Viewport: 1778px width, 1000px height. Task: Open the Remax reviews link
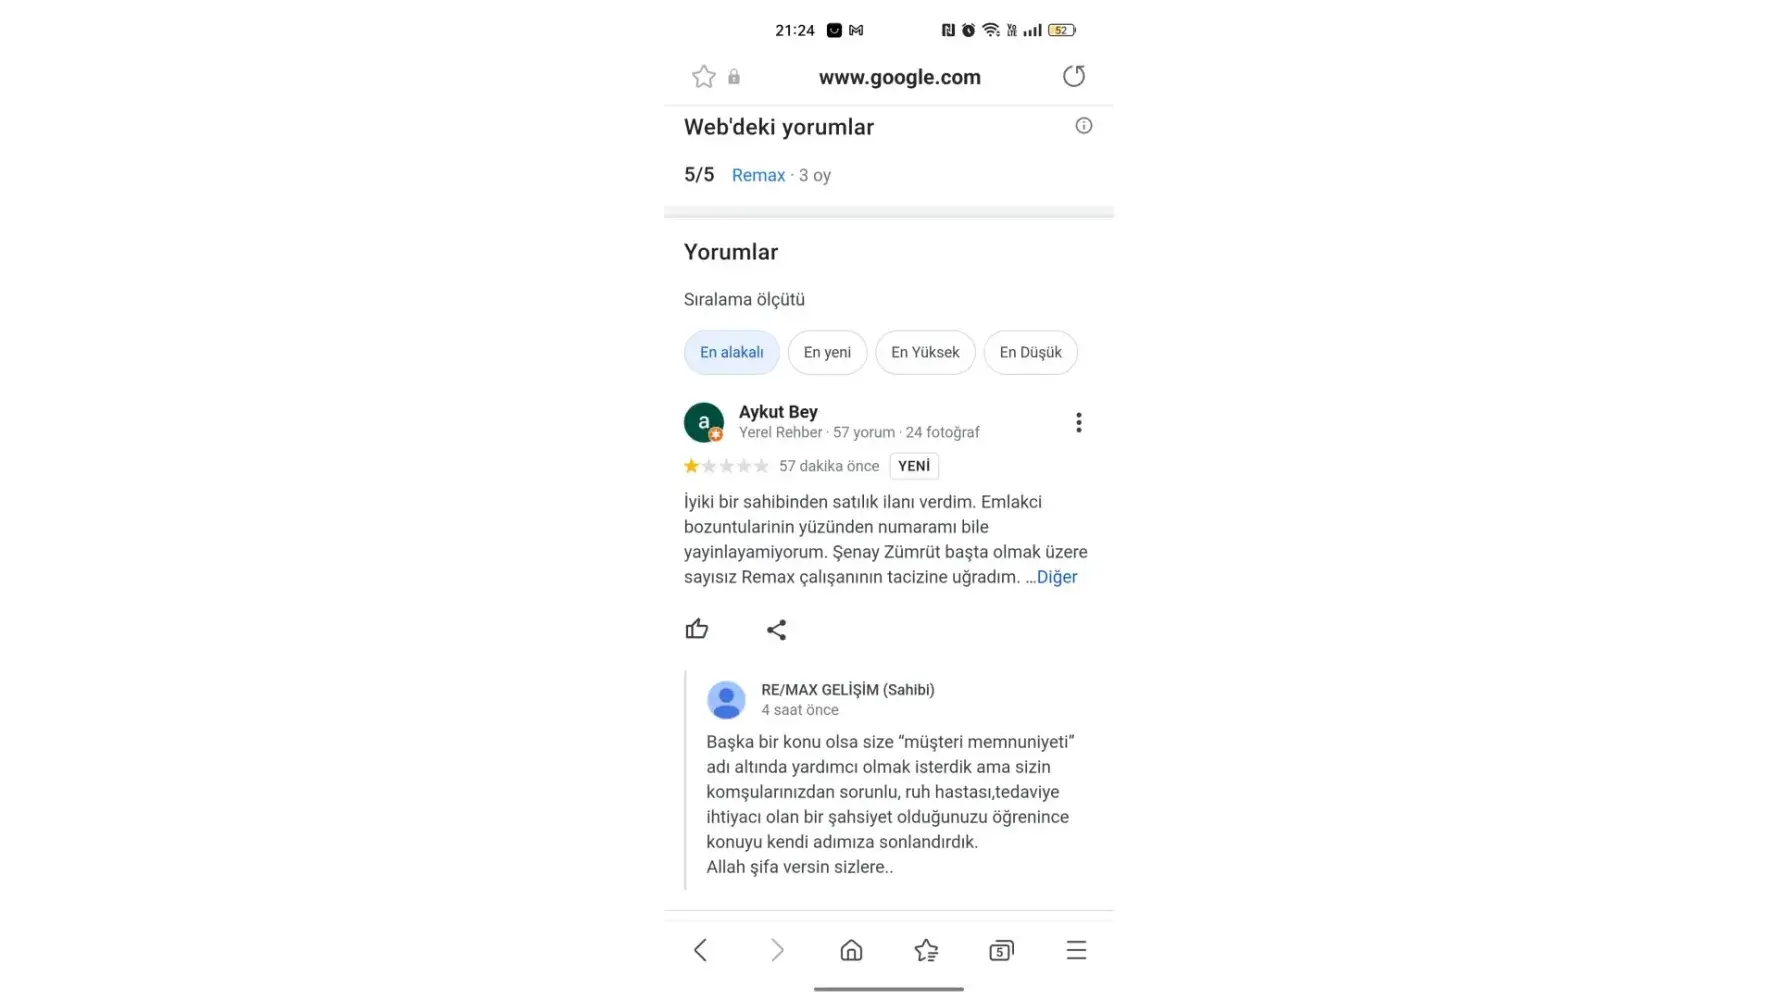pos(758,176)
